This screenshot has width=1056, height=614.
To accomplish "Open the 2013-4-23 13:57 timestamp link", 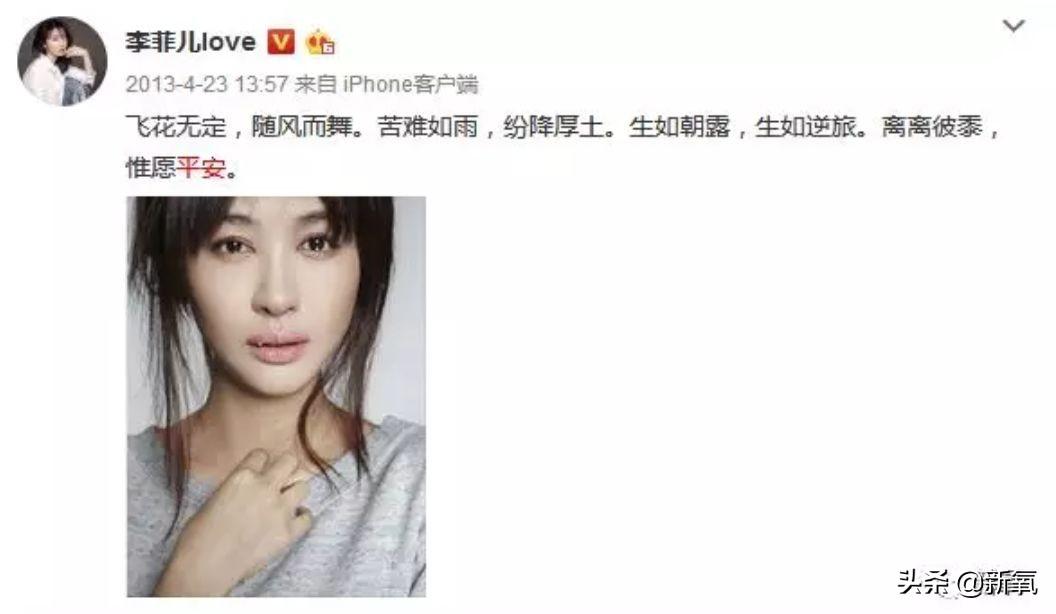I will 207,84.
